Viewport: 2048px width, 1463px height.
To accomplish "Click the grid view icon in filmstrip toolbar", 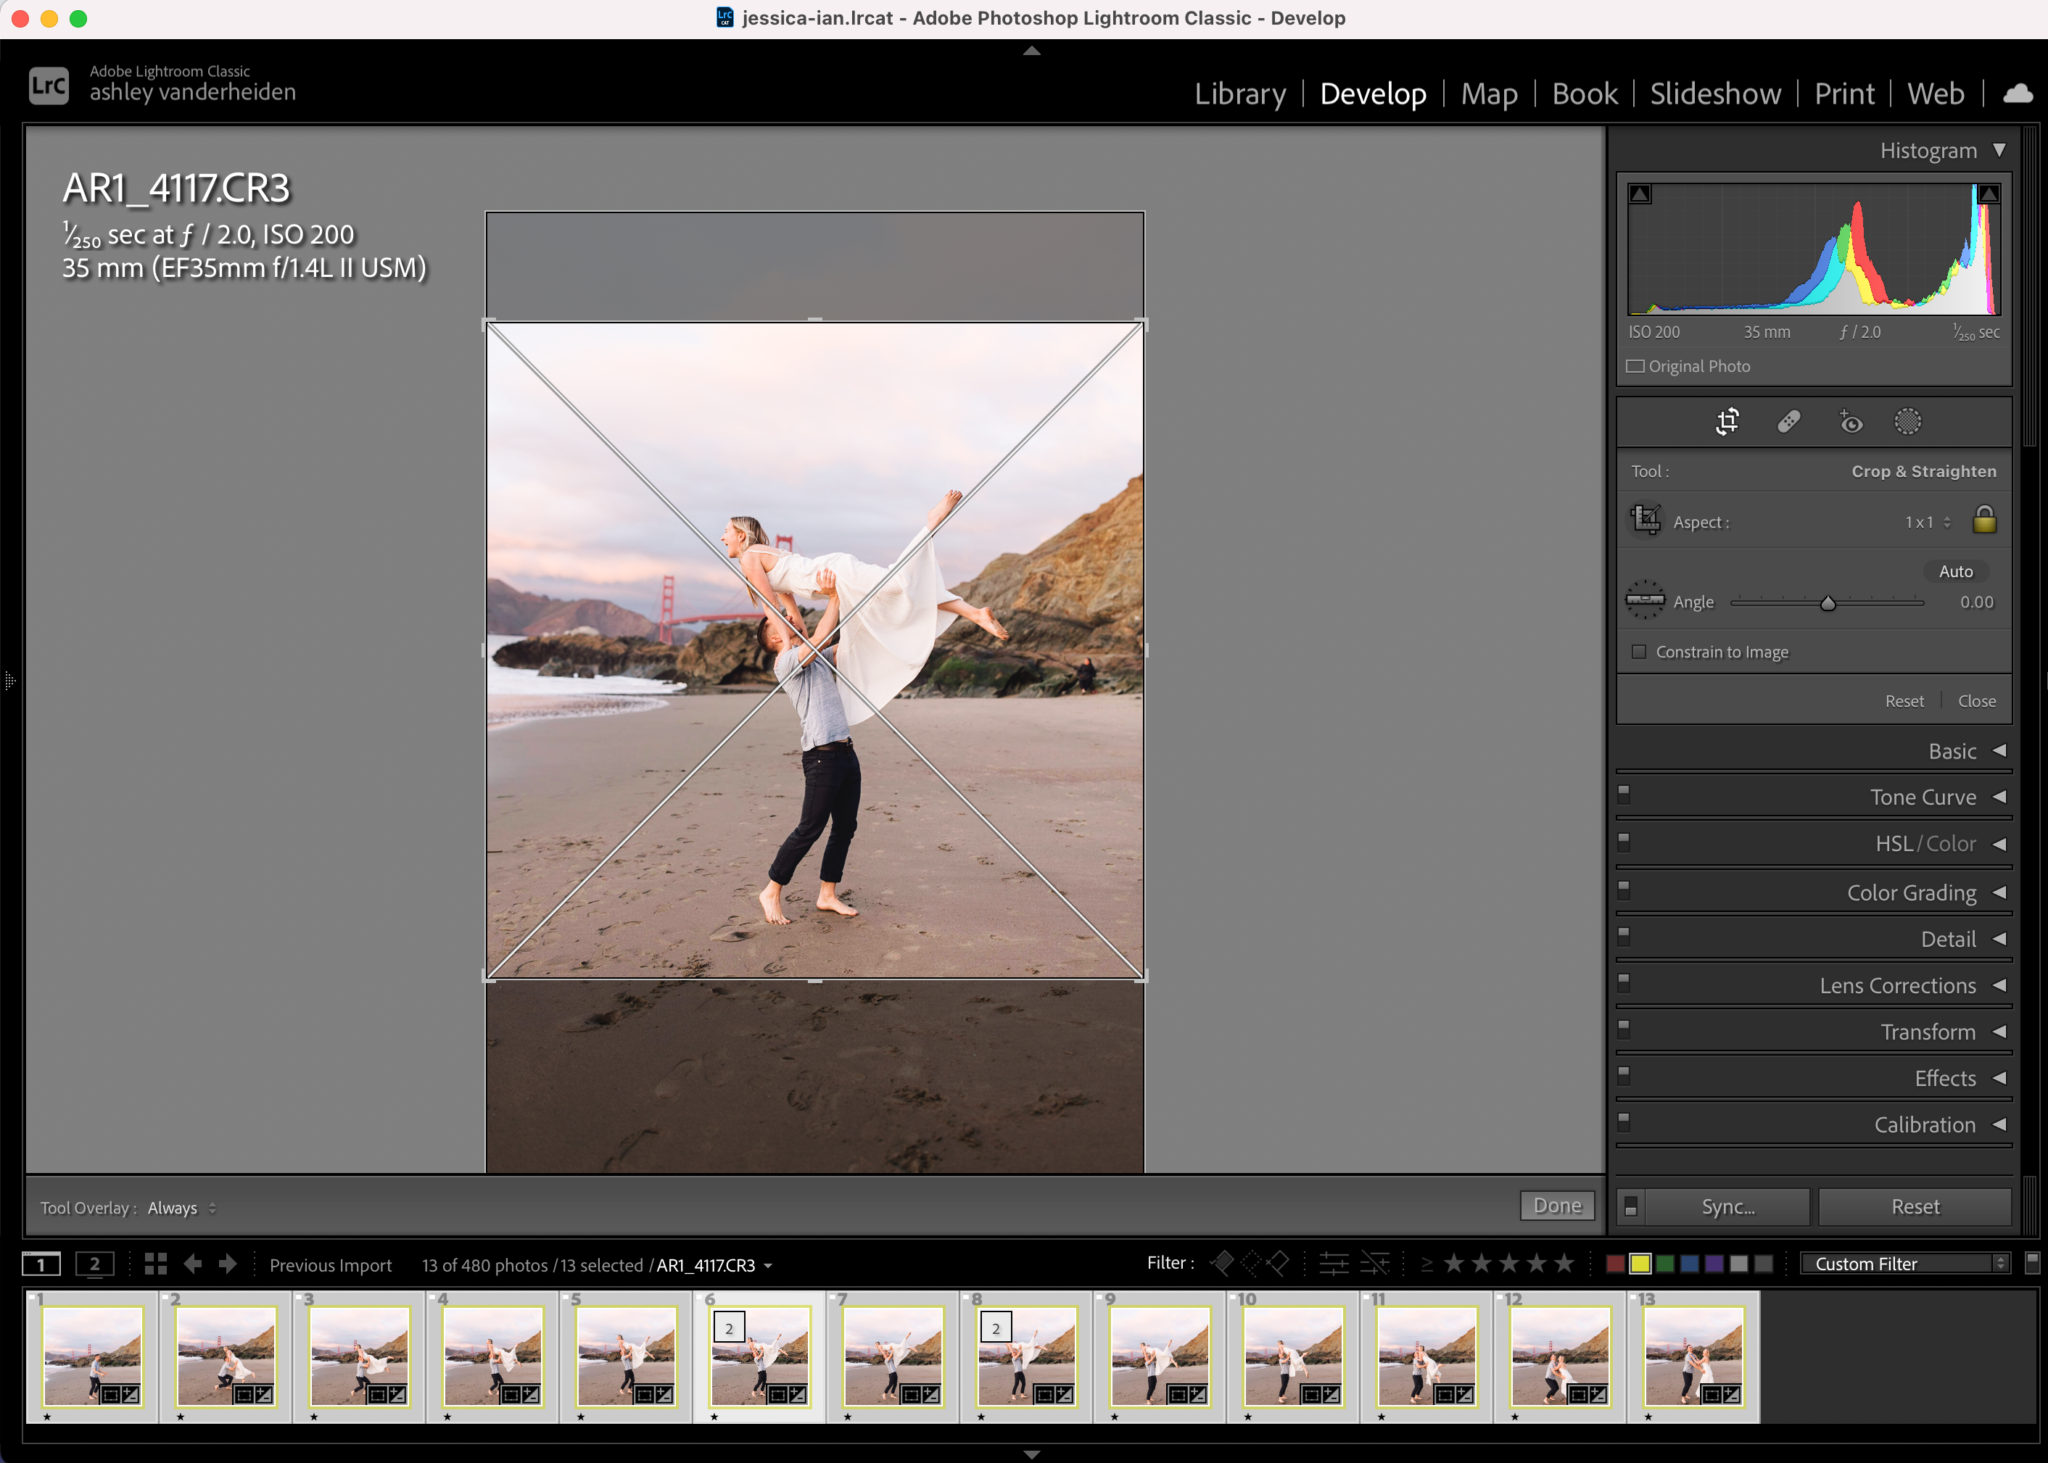I will [155, 1264].
